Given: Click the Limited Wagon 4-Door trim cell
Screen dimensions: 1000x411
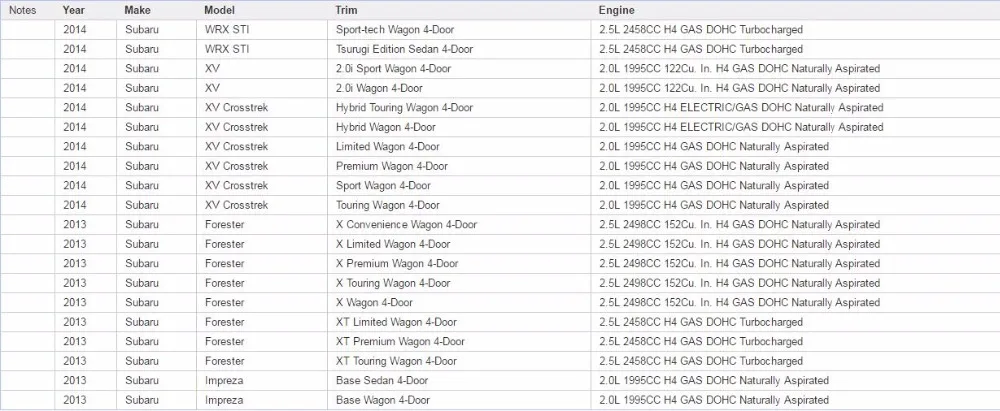Looking at the screenshot, I should click(460, 147).
